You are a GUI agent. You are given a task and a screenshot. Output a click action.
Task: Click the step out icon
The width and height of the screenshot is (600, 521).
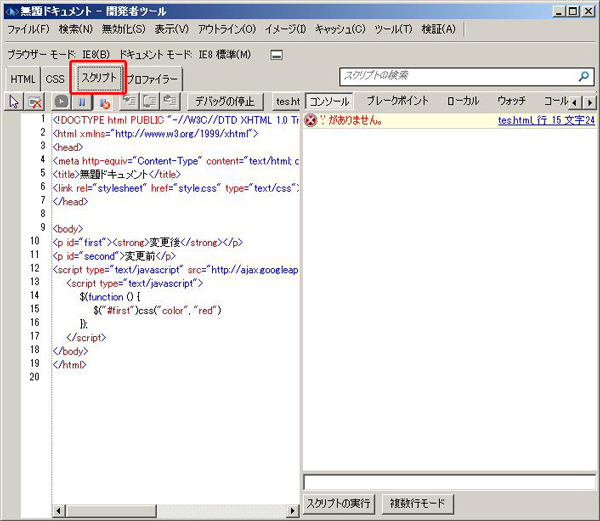(x=170, y=102)
